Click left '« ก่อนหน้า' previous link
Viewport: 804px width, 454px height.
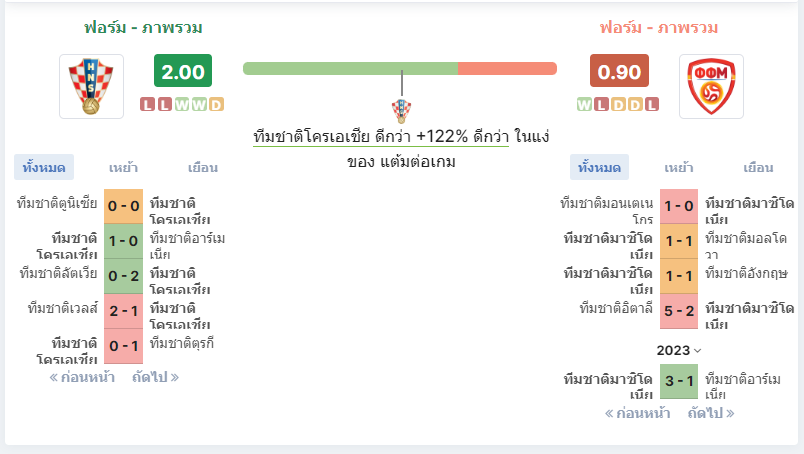click(82, 377)
